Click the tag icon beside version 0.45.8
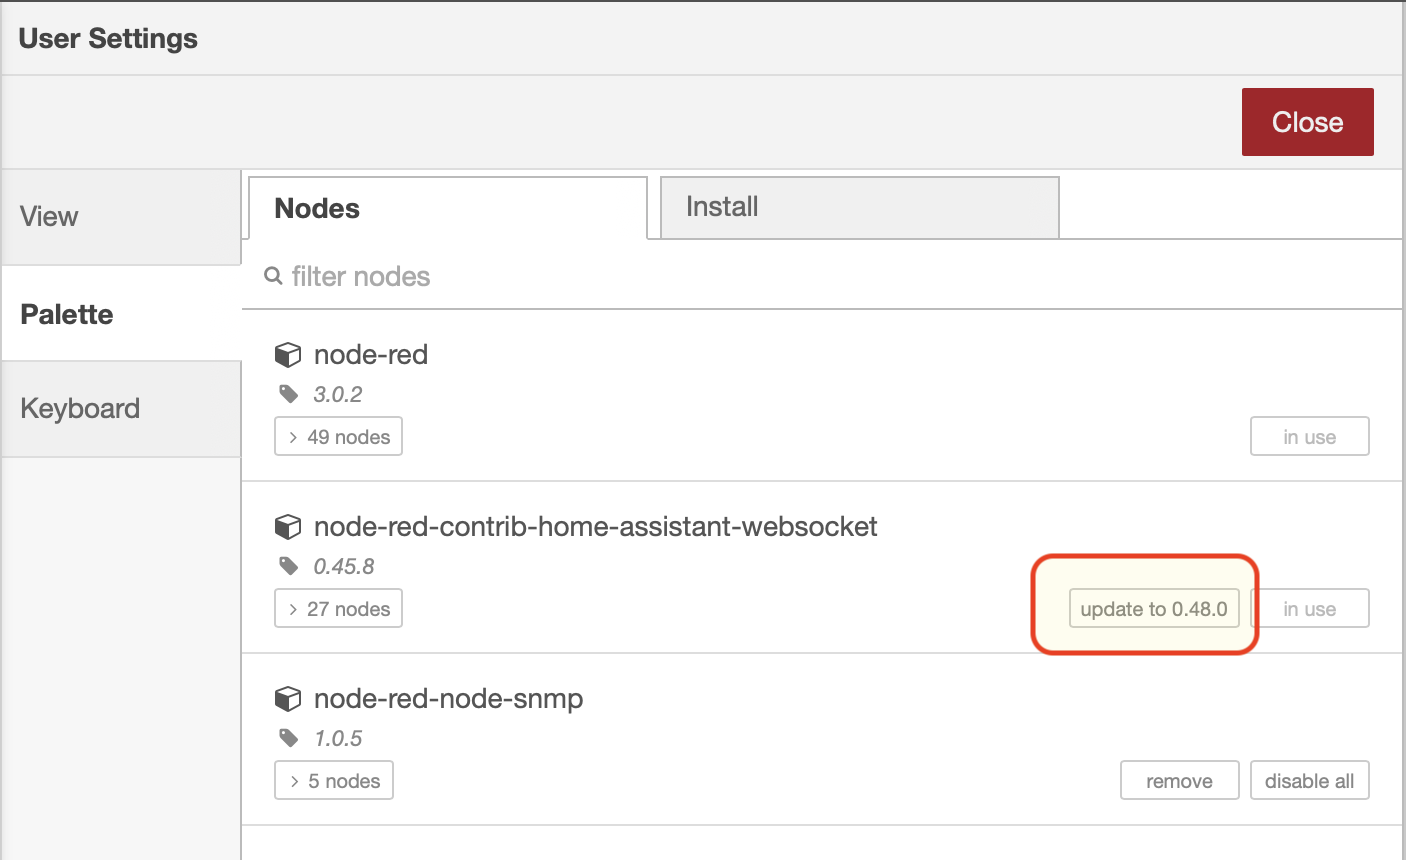The width and height of the screenshot is (1406, 860). 289,566
